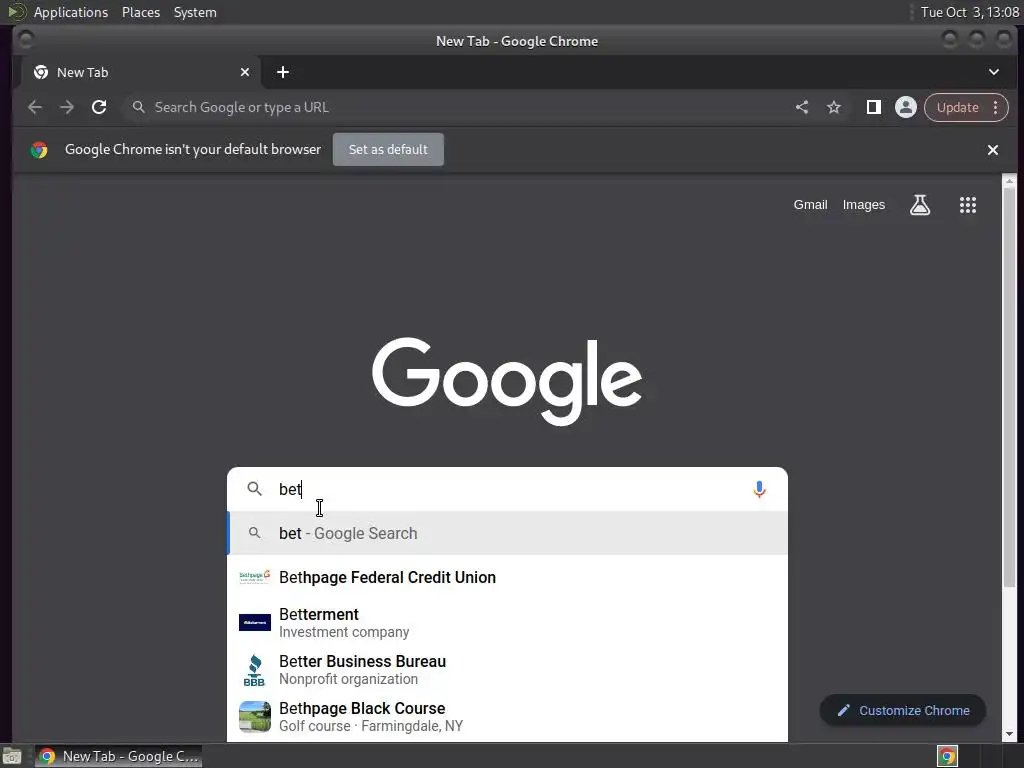Click the browser Back arrow

click(x=35, y=107)
